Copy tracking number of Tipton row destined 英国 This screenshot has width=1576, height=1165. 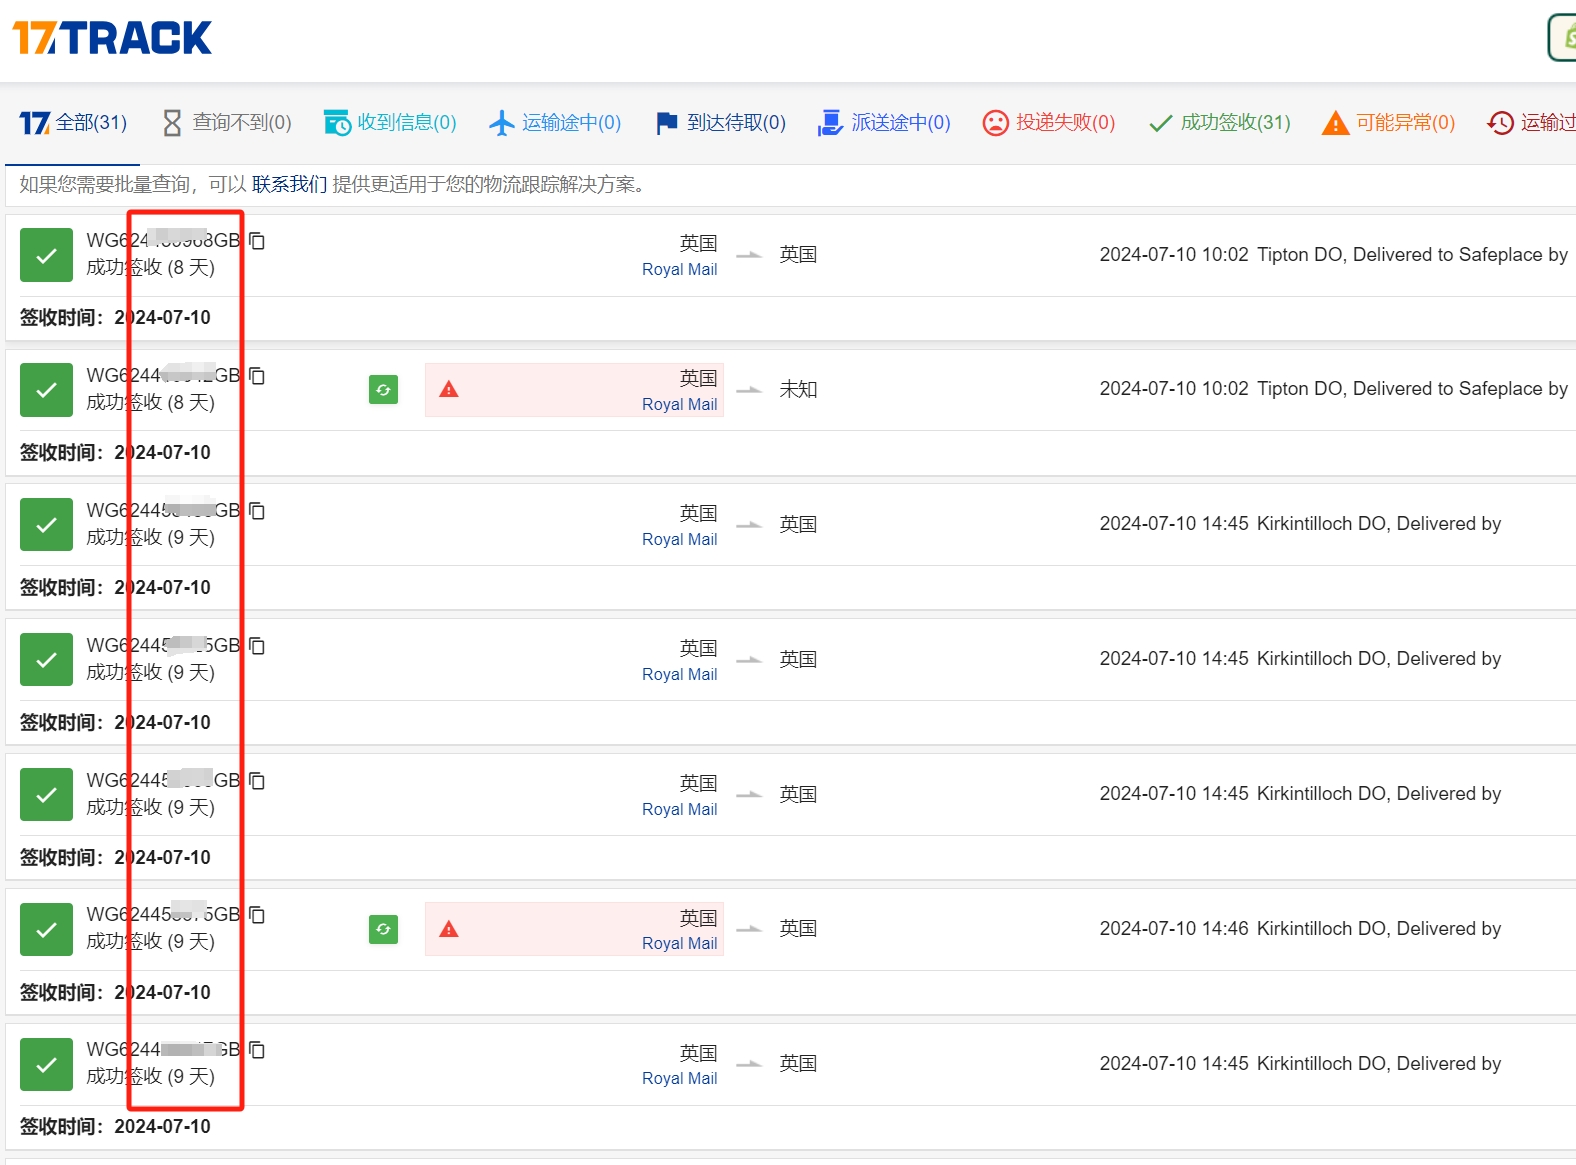point(257,241)
